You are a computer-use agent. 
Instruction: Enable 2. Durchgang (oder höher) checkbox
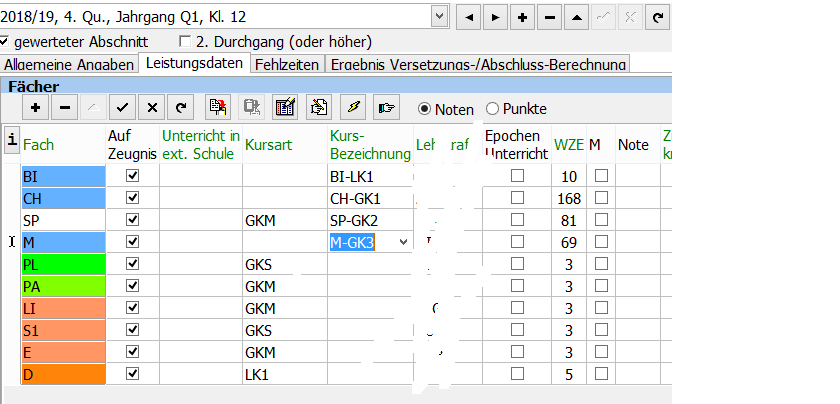coord(185,41)
